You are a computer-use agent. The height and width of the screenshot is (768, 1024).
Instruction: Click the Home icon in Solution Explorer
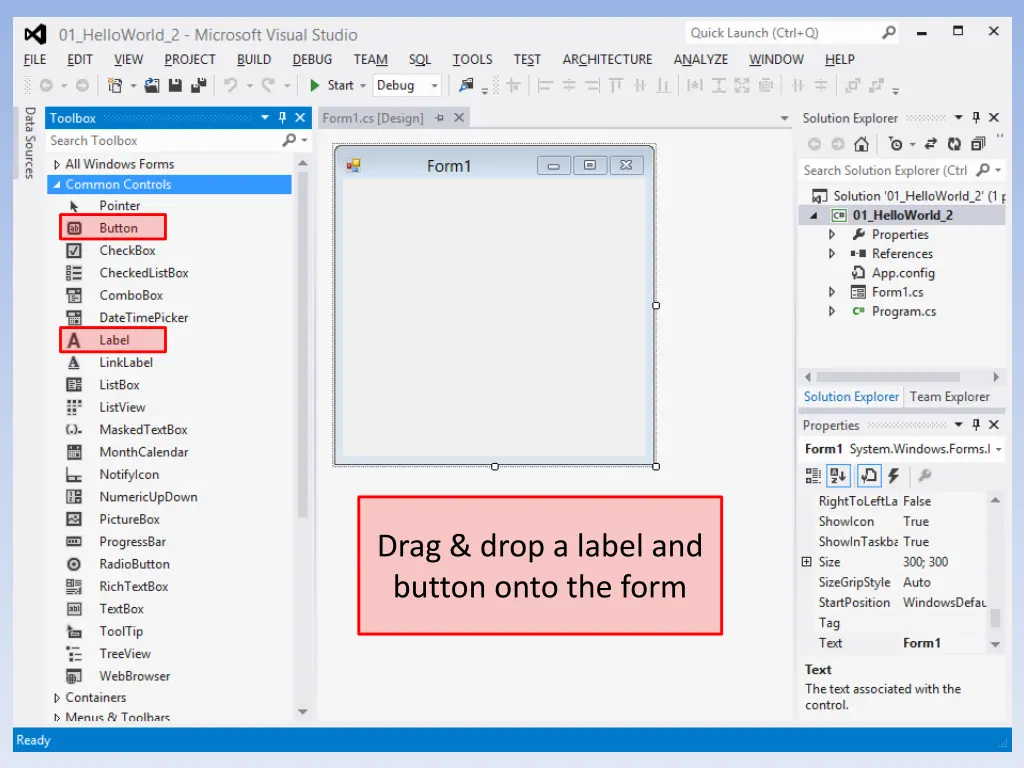[x=861, y=144]
